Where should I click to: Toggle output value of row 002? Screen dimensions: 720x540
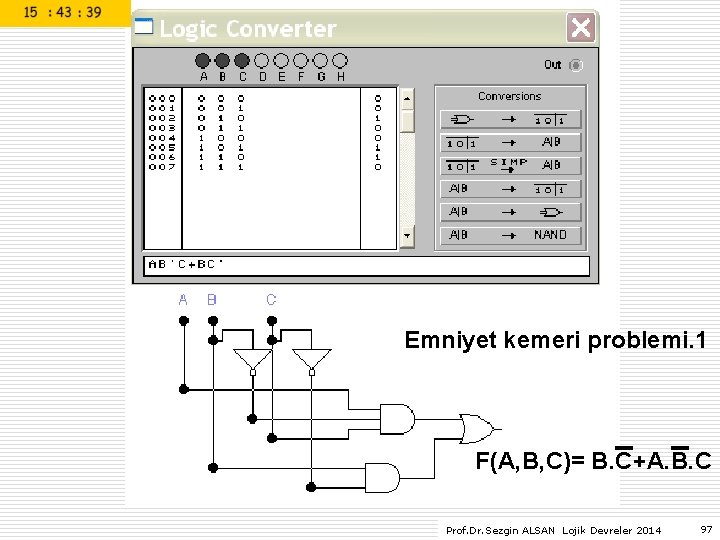377,118
